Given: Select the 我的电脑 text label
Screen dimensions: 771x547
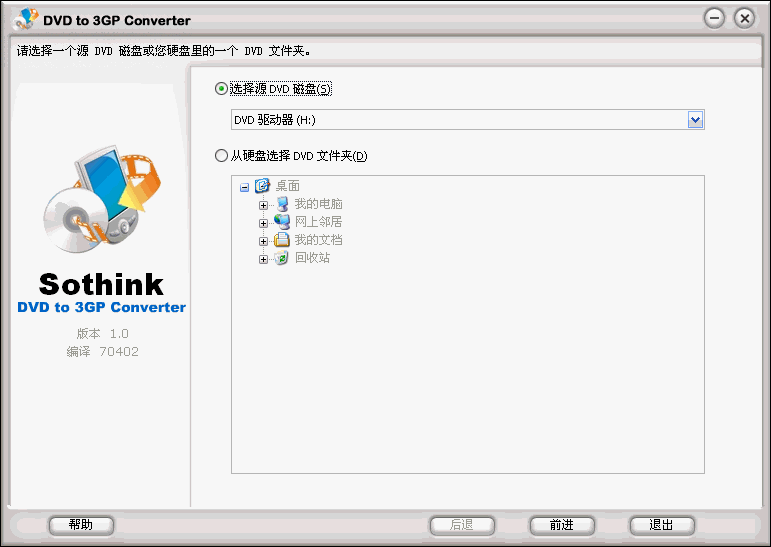Looking at the screenshot, I should click(318, 204).
